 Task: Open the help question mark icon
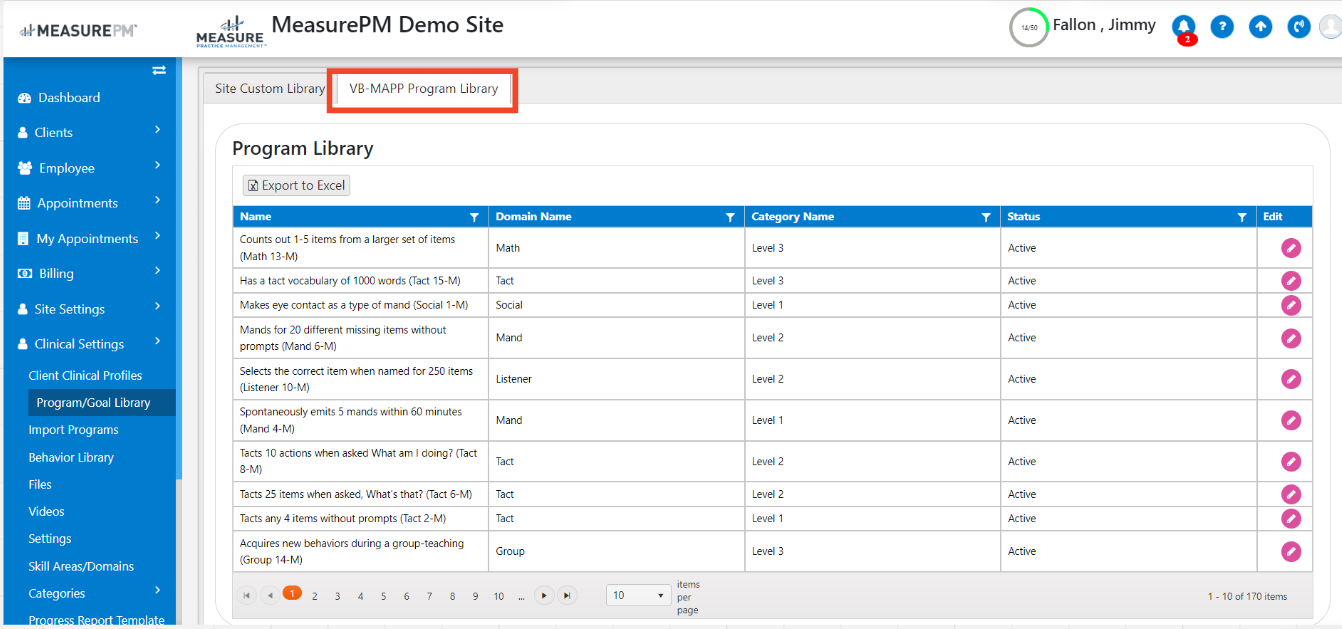tap(1222, 27)
